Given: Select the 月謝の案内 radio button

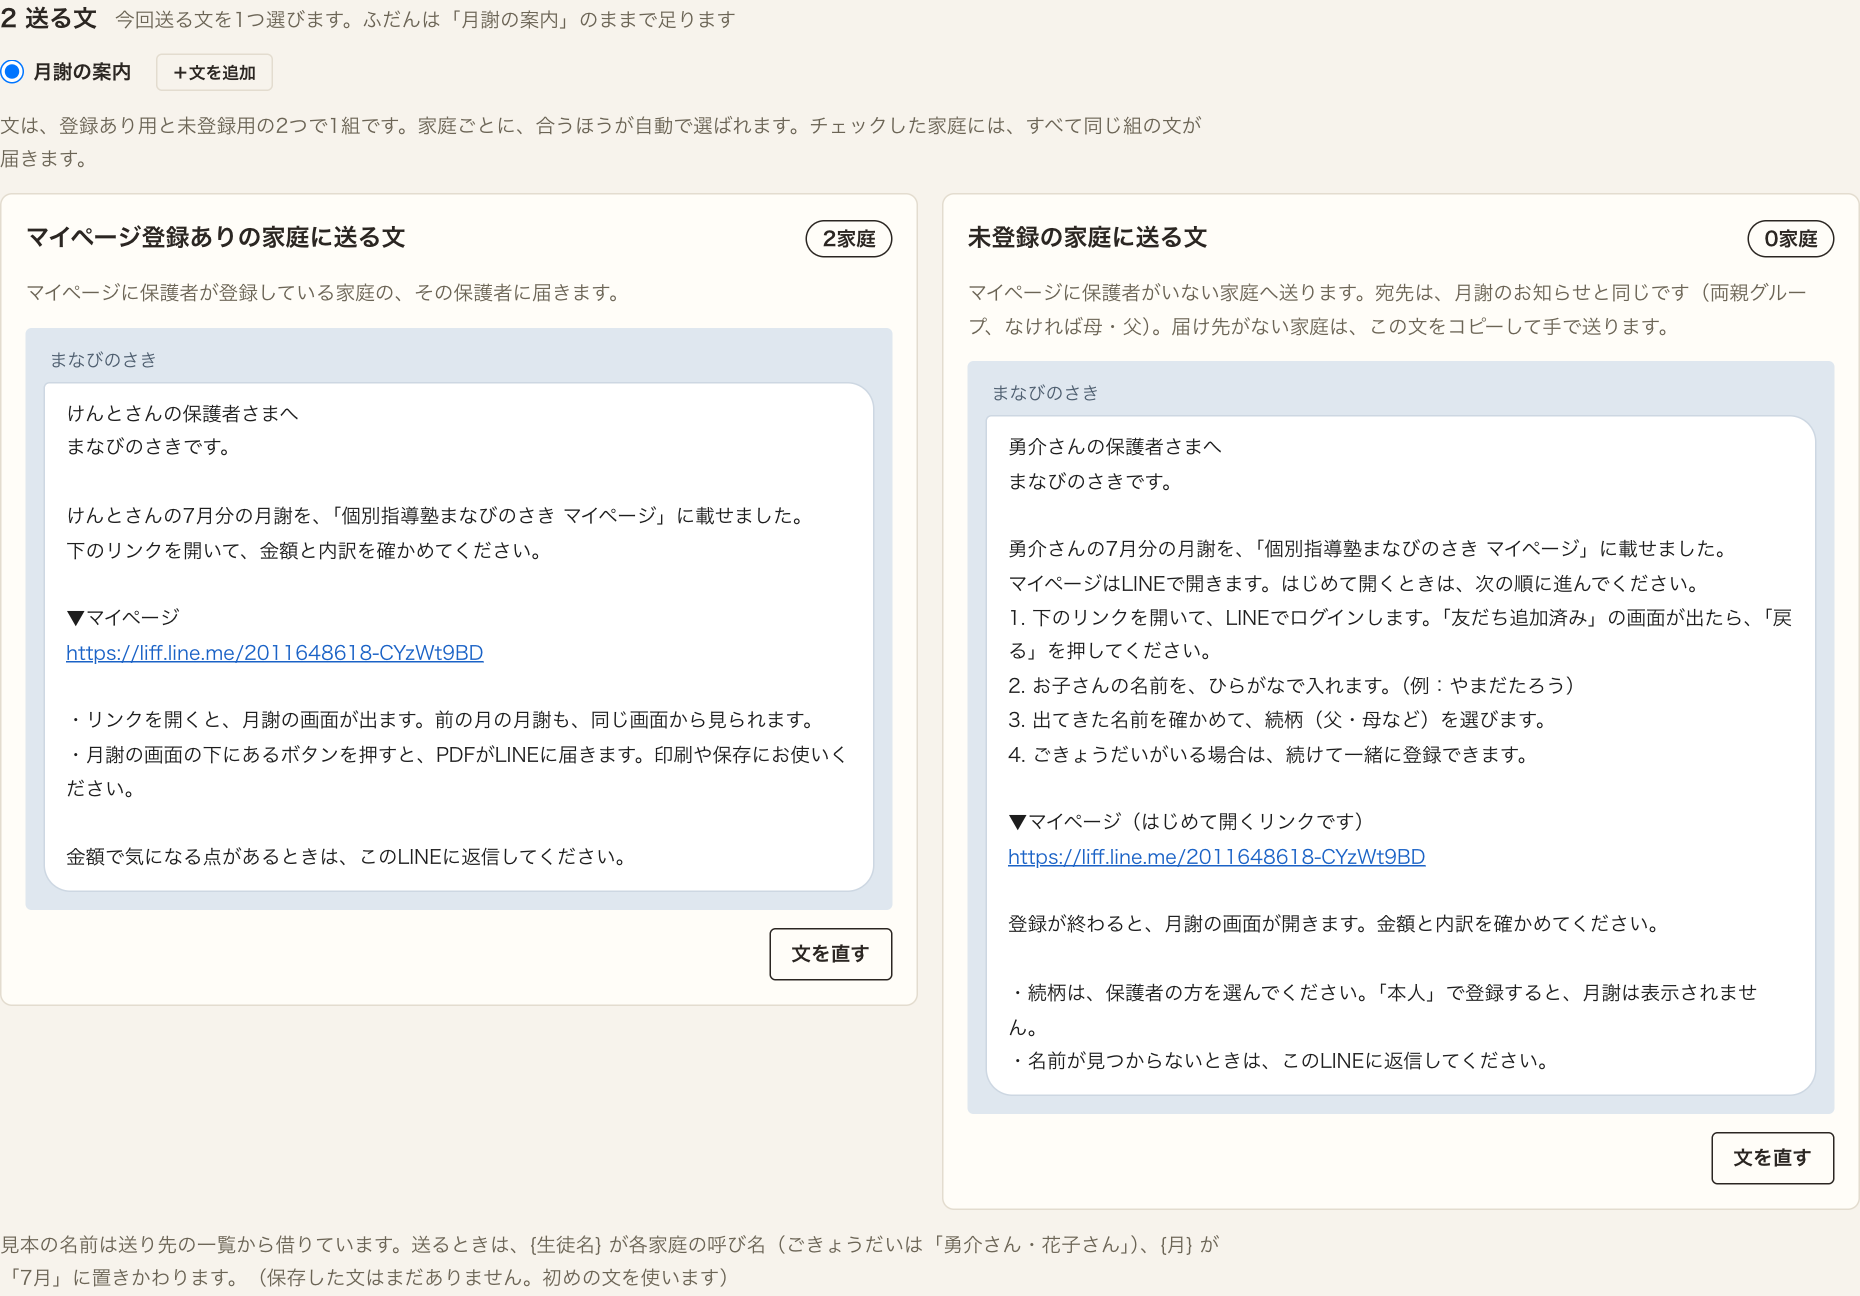Looking at the screenshot, I should pos(13,72).
